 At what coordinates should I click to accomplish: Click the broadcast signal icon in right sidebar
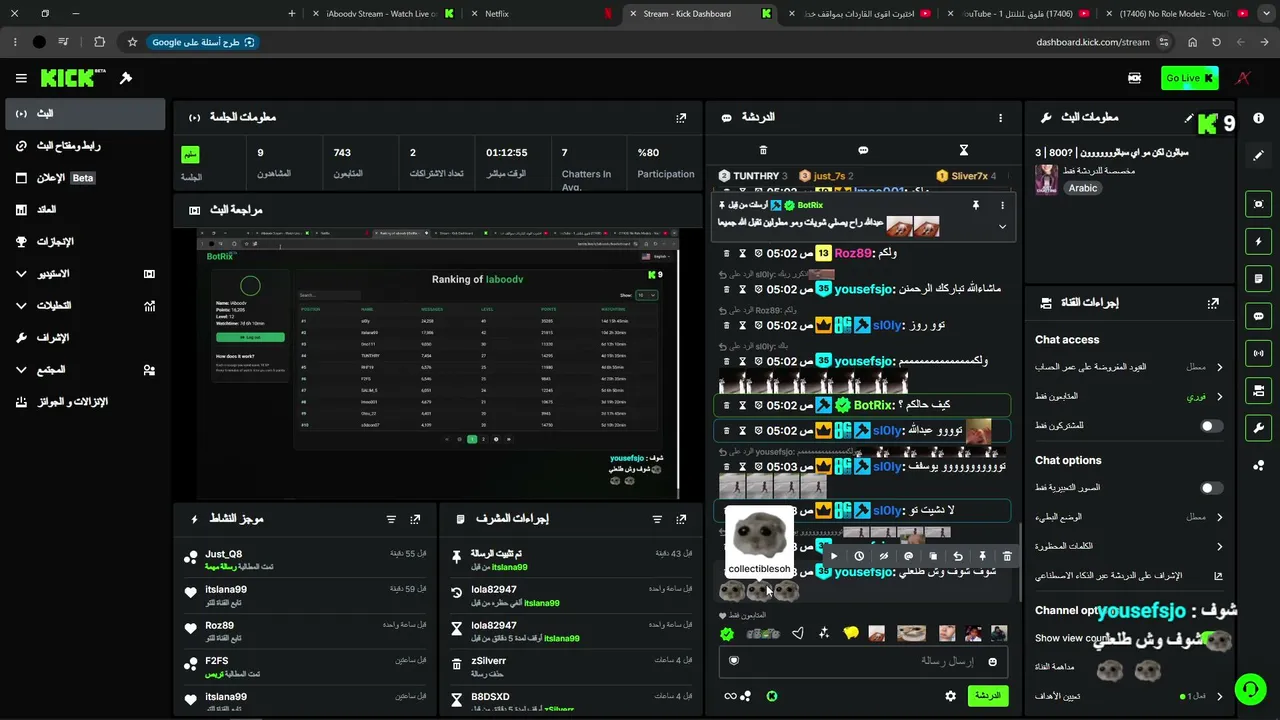1259,352
